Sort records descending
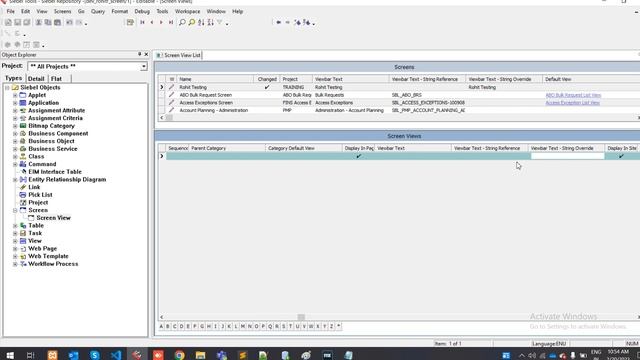Image resolution: width=640 pixels, height=360 pixels. pyautogui.click(x=210, y=22)
